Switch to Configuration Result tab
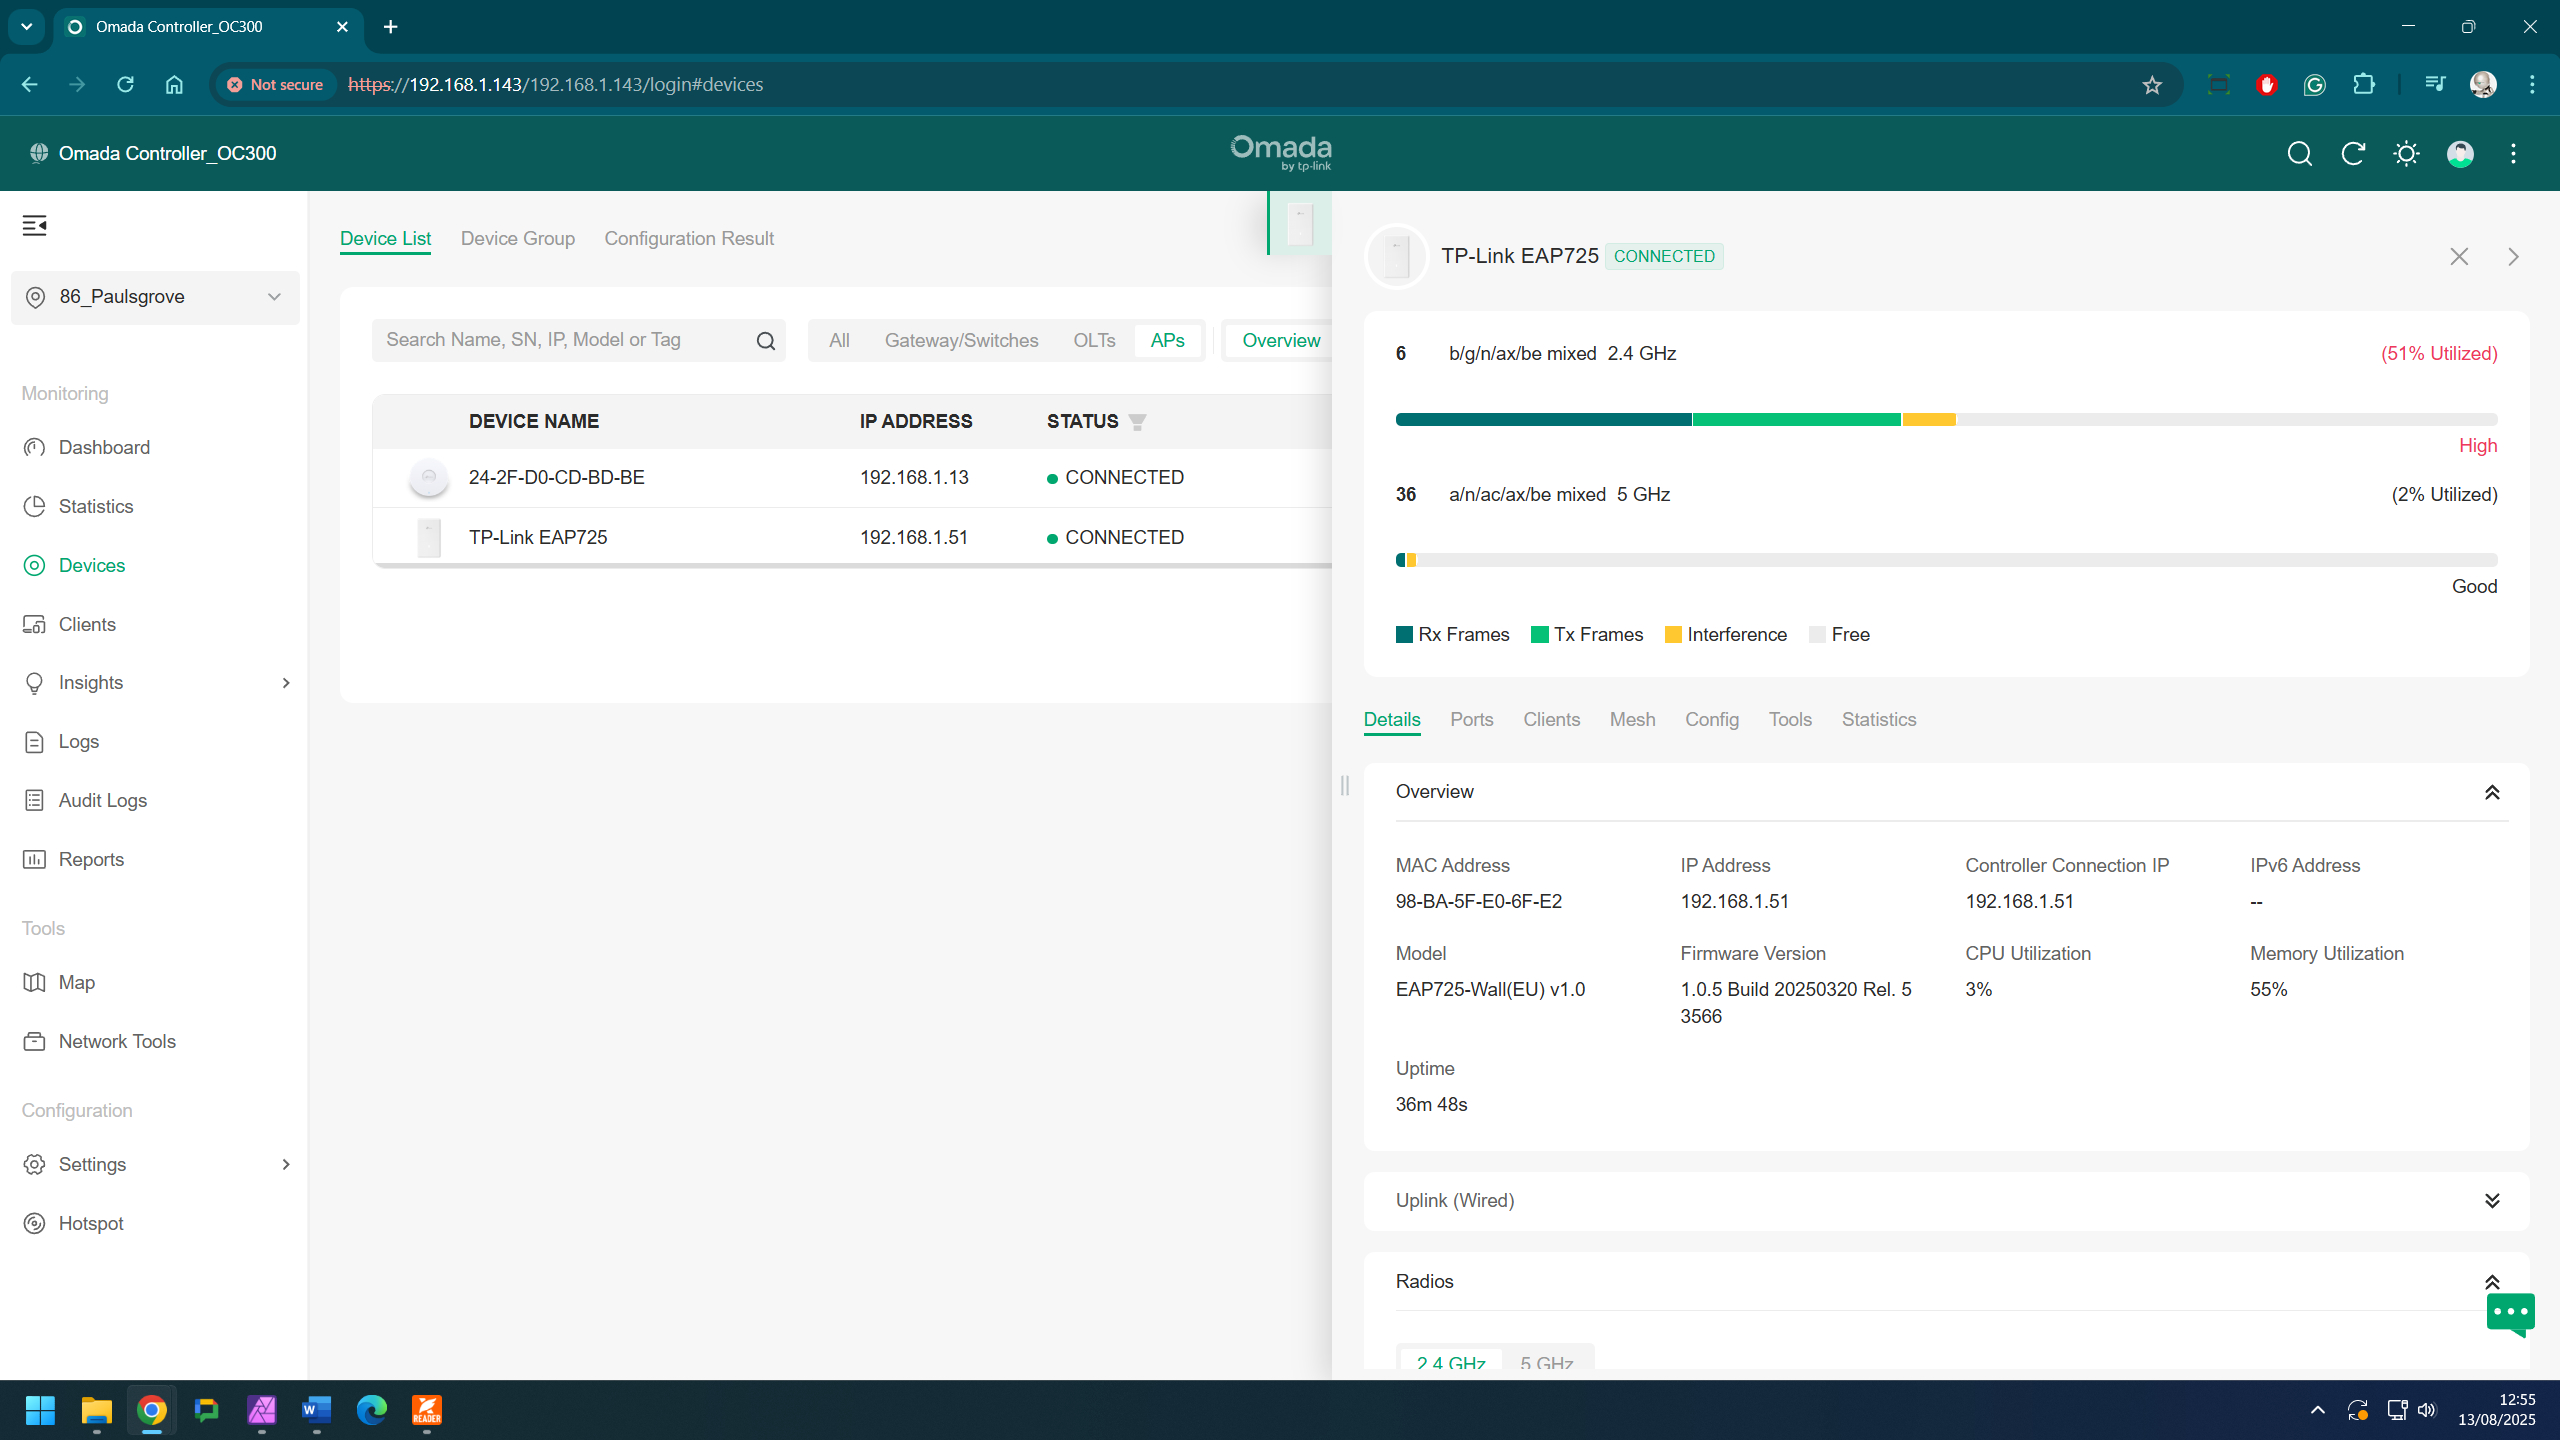Screen dimensions: 2560x1440 [689, 238]
